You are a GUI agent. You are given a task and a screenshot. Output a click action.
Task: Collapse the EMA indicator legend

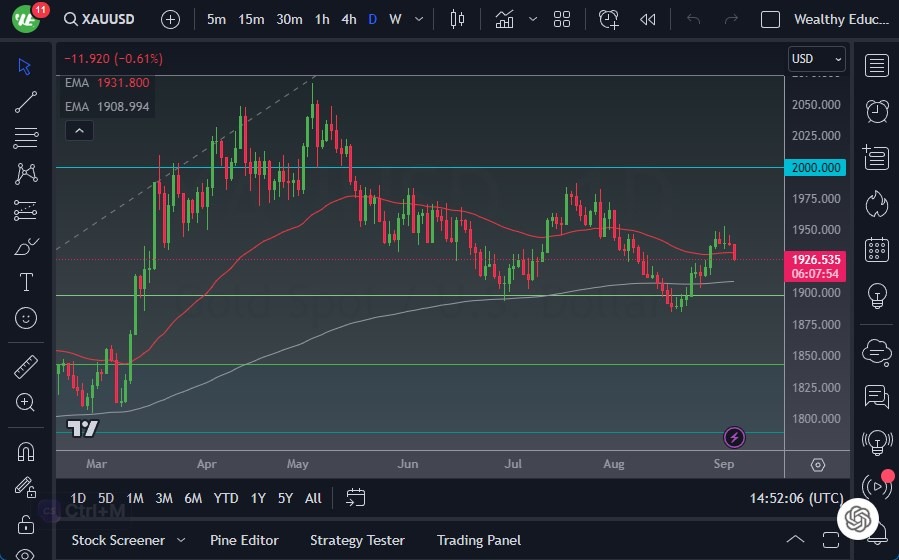click(79, 130)
